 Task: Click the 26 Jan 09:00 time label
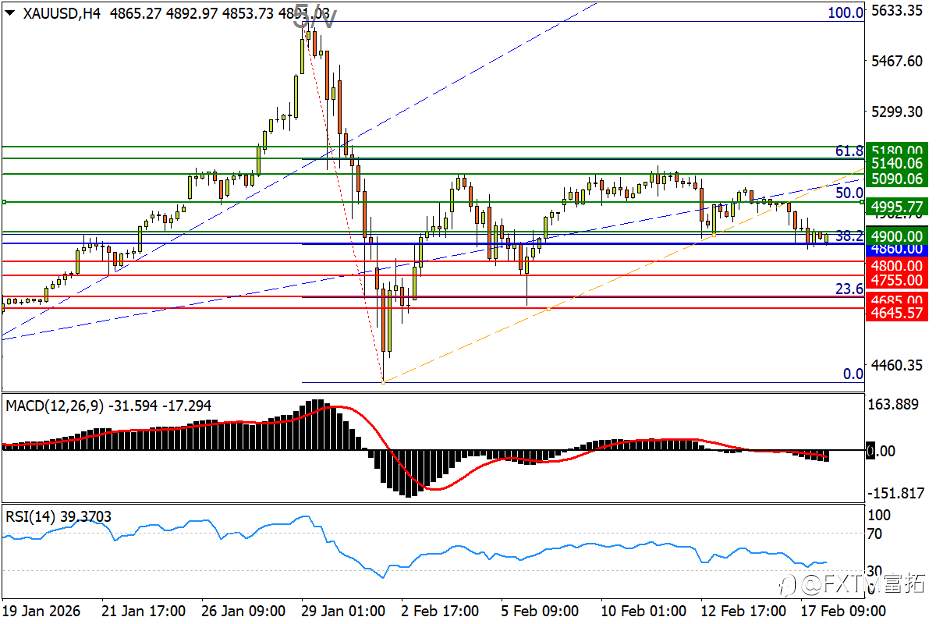pos(243,611)
